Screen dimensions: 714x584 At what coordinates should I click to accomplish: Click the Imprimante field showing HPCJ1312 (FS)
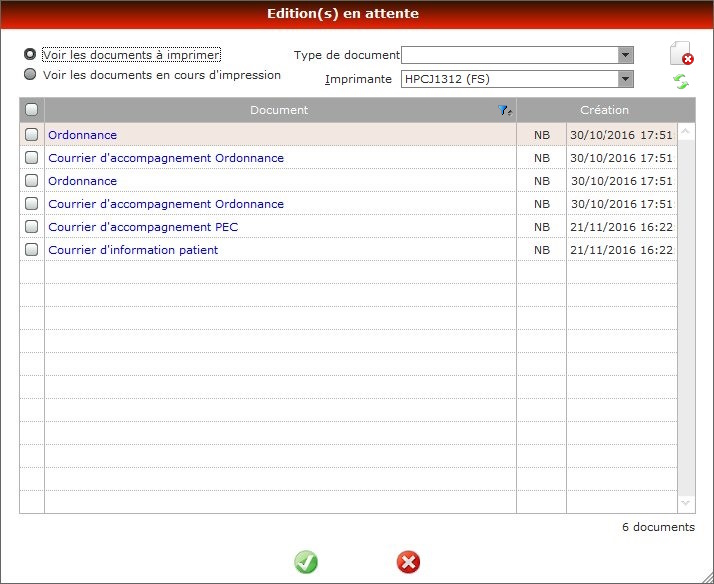(510, 79)
